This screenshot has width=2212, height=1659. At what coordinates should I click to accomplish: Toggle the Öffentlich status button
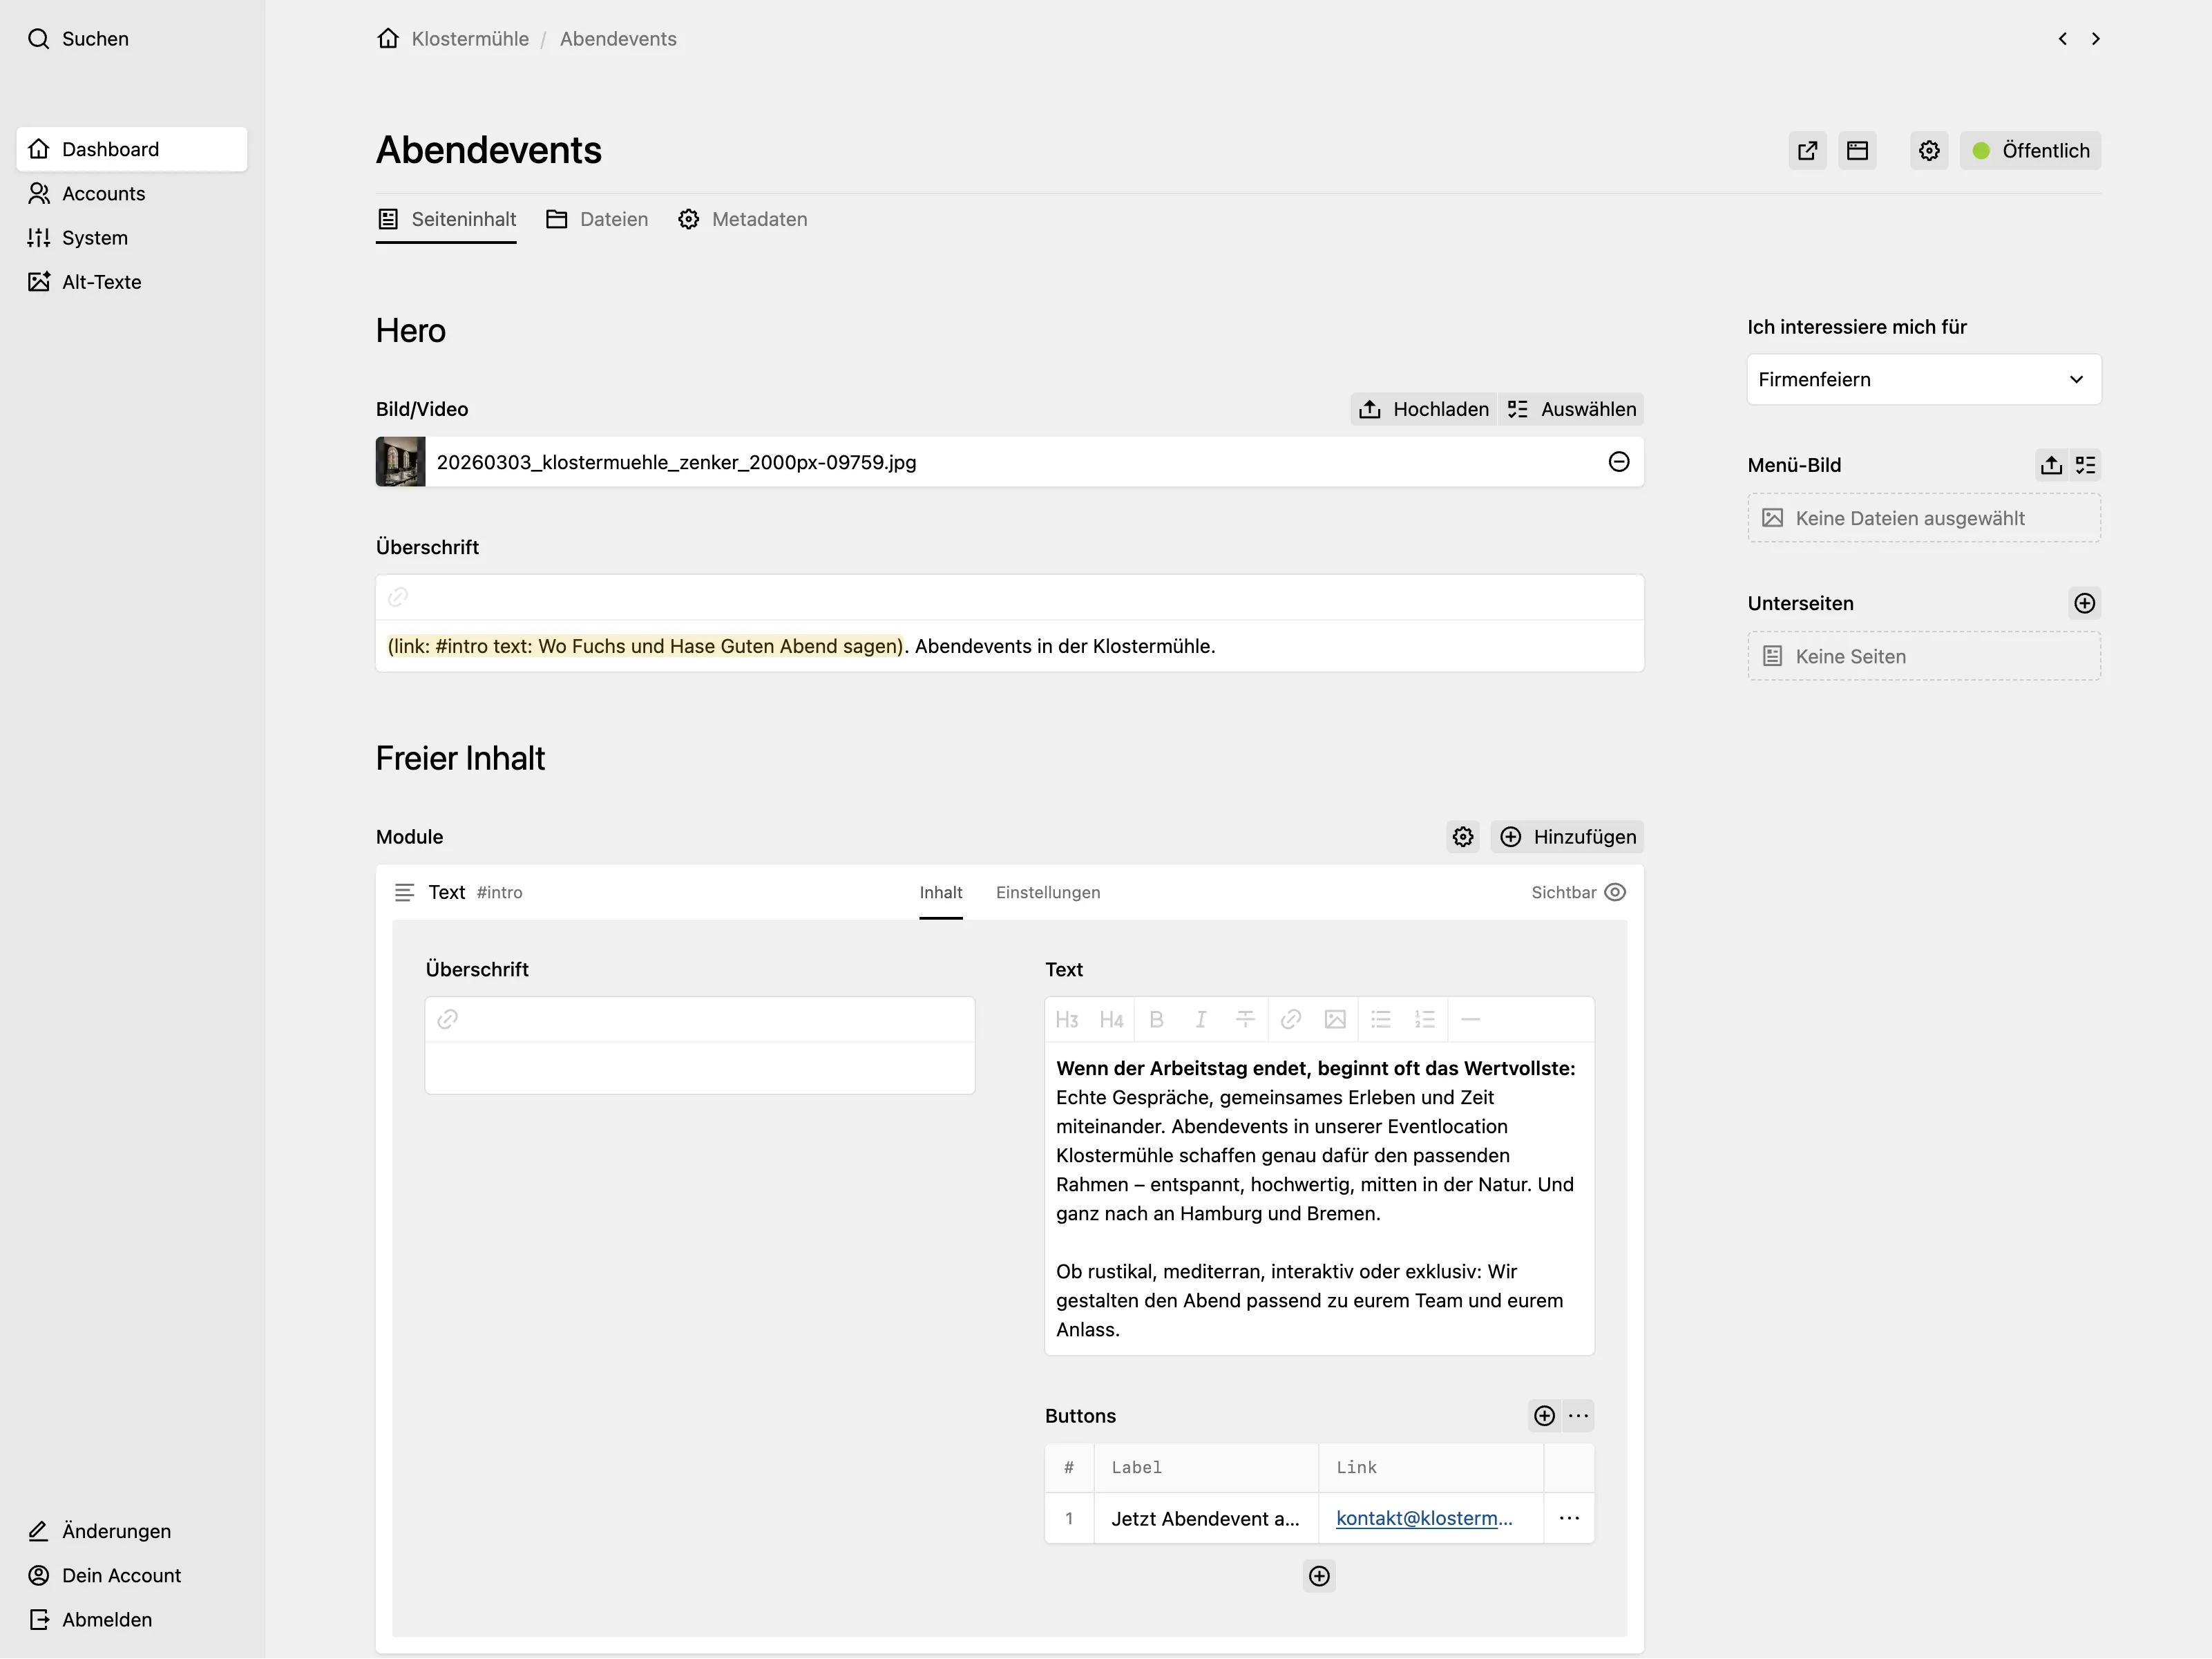pyautogui.click(x=2030, y=151)
